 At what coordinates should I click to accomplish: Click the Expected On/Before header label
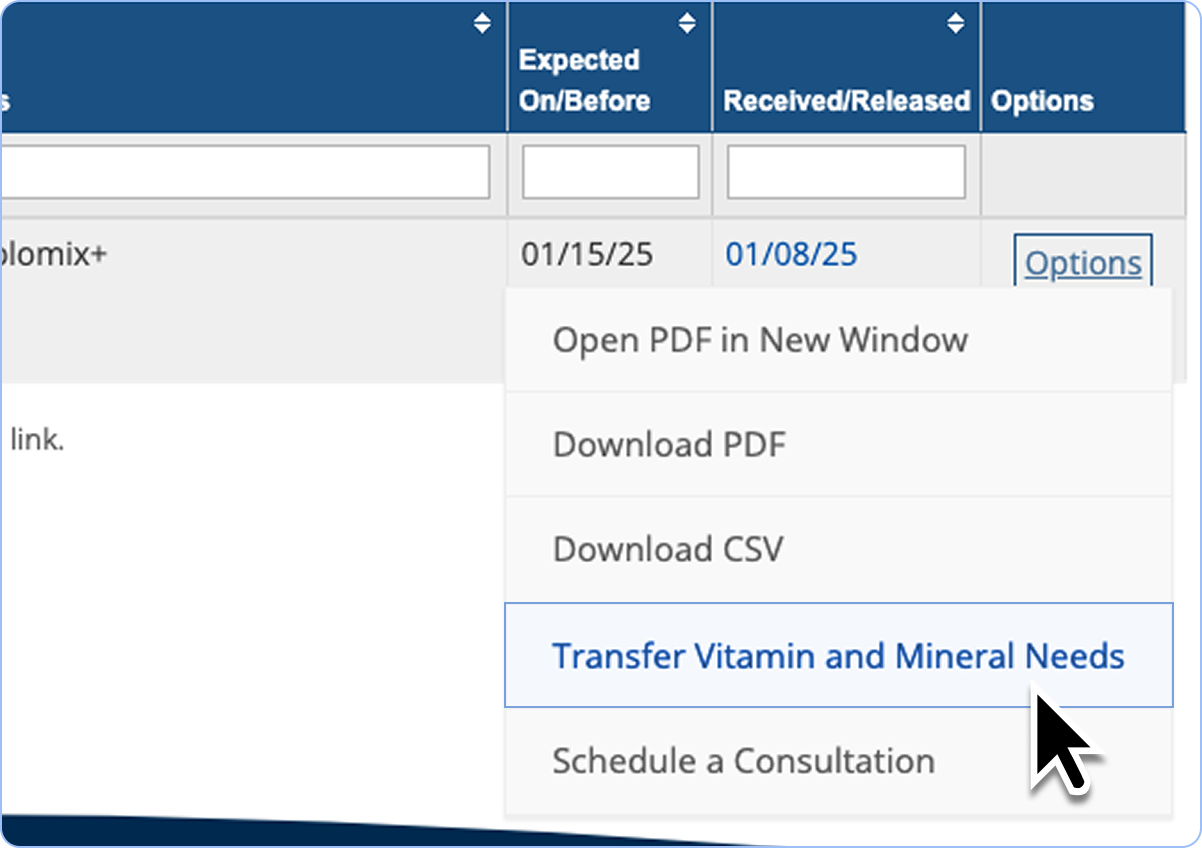tap(584, 80)
